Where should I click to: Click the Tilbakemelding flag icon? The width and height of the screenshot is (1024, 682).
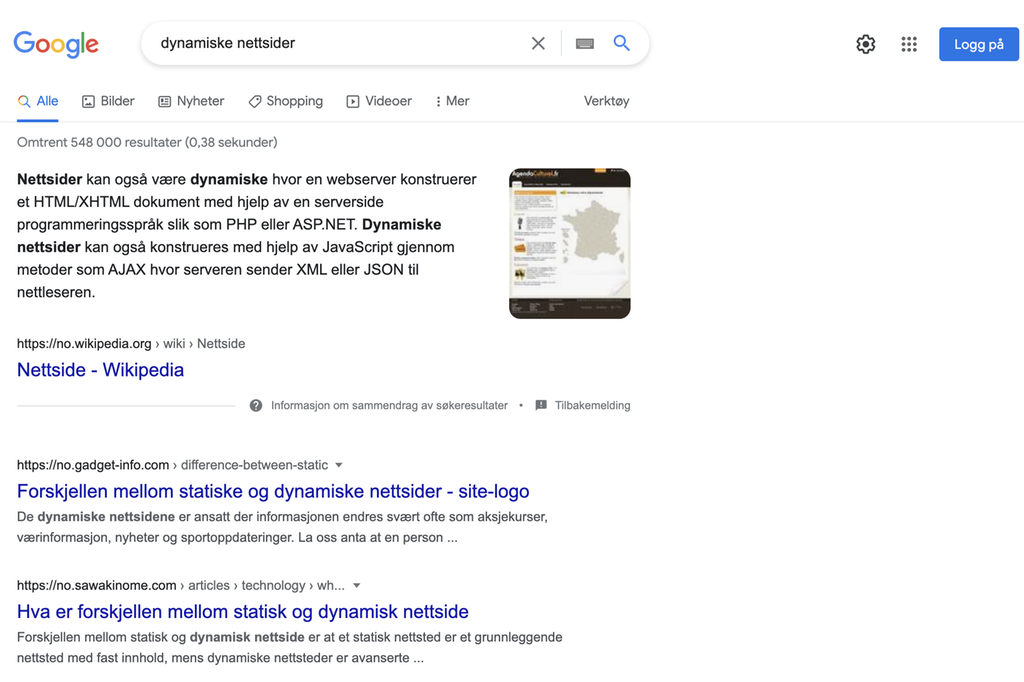(541, 405)
